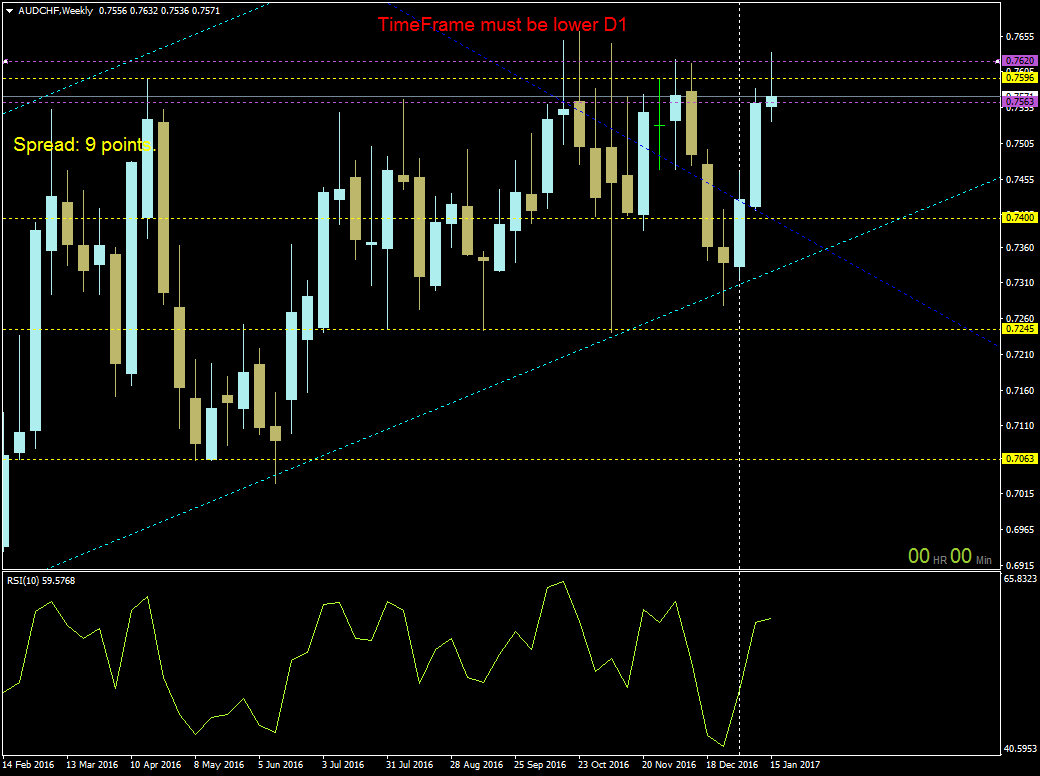The height and width of the screenshot is (776, 1040).
Task: Click the yellow 0.7400 price label
Action: pos(1020,218)
